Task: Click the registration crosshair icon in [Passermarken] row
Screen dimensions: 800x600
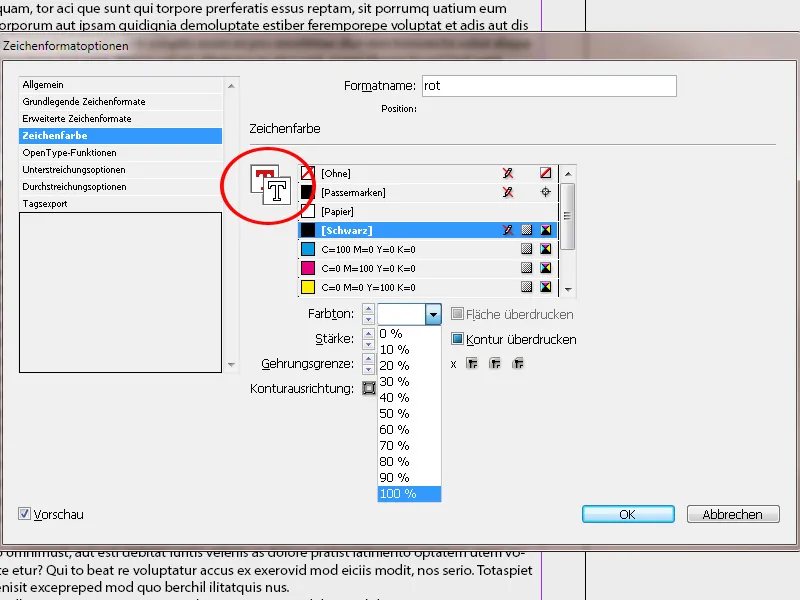Action: pyautogui.click(x=545, y=192)
